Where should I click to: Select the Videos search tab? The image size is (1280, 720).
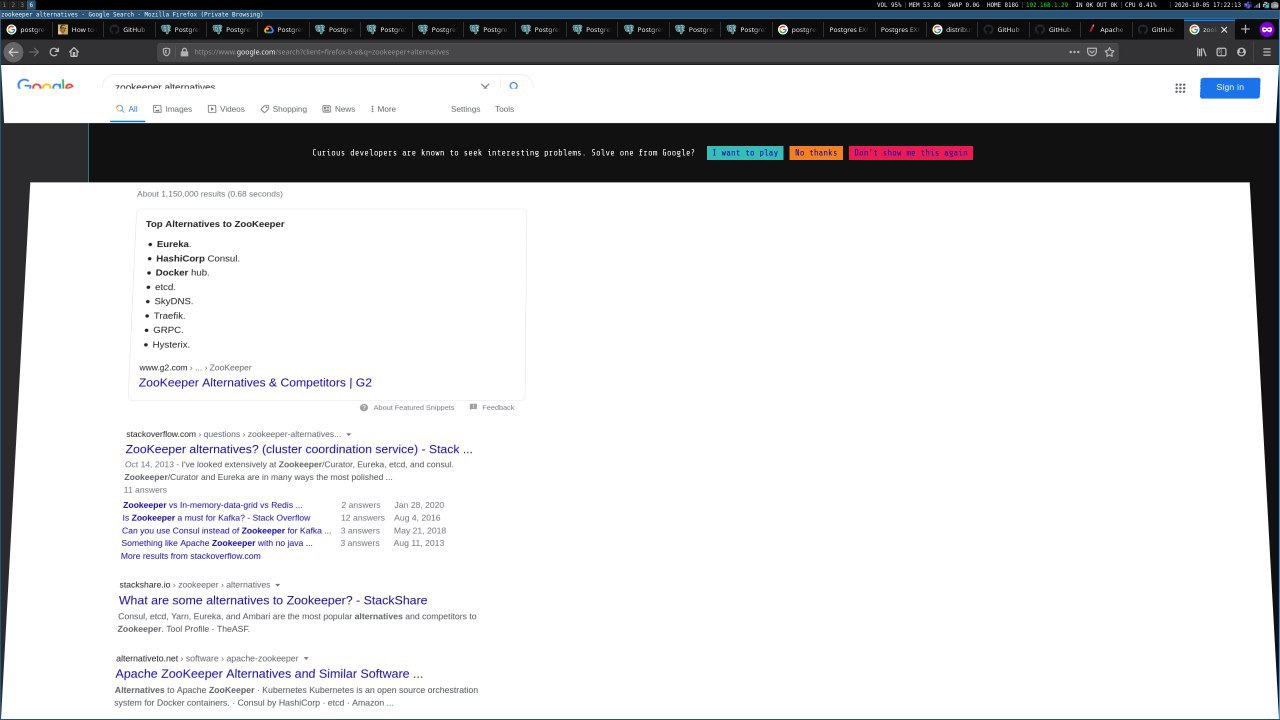[x=226, y=109]
